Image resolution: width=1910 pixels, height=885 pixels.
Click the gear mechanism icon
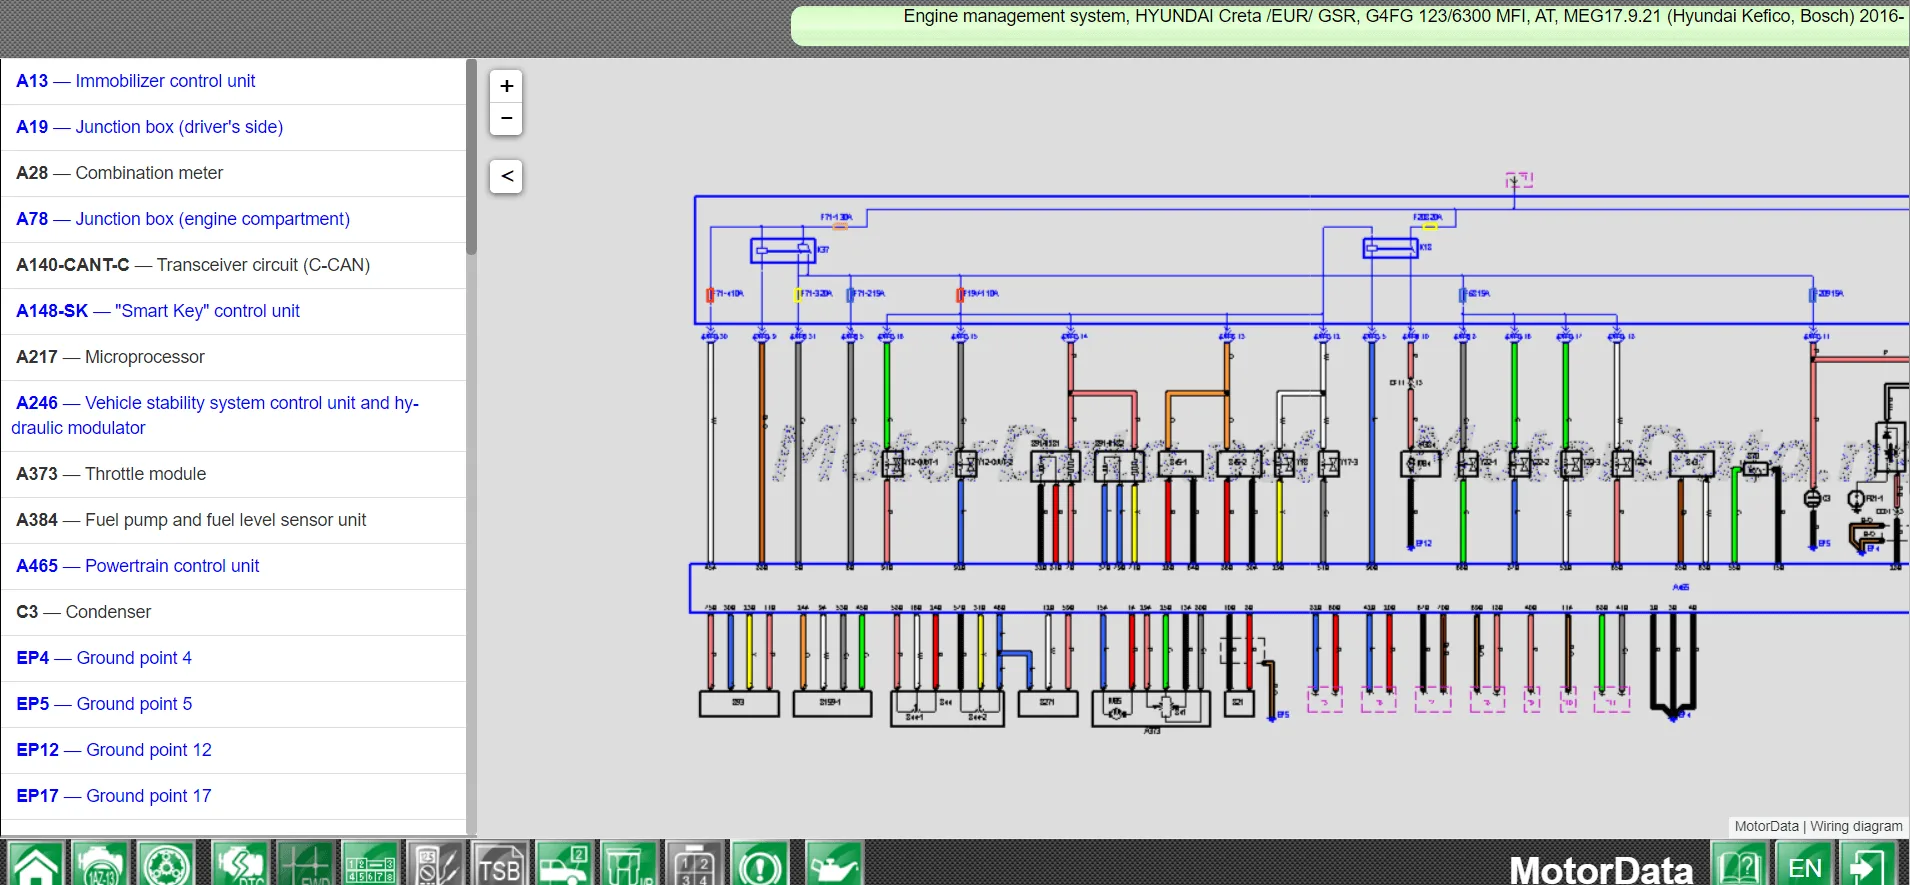[166, 863]
